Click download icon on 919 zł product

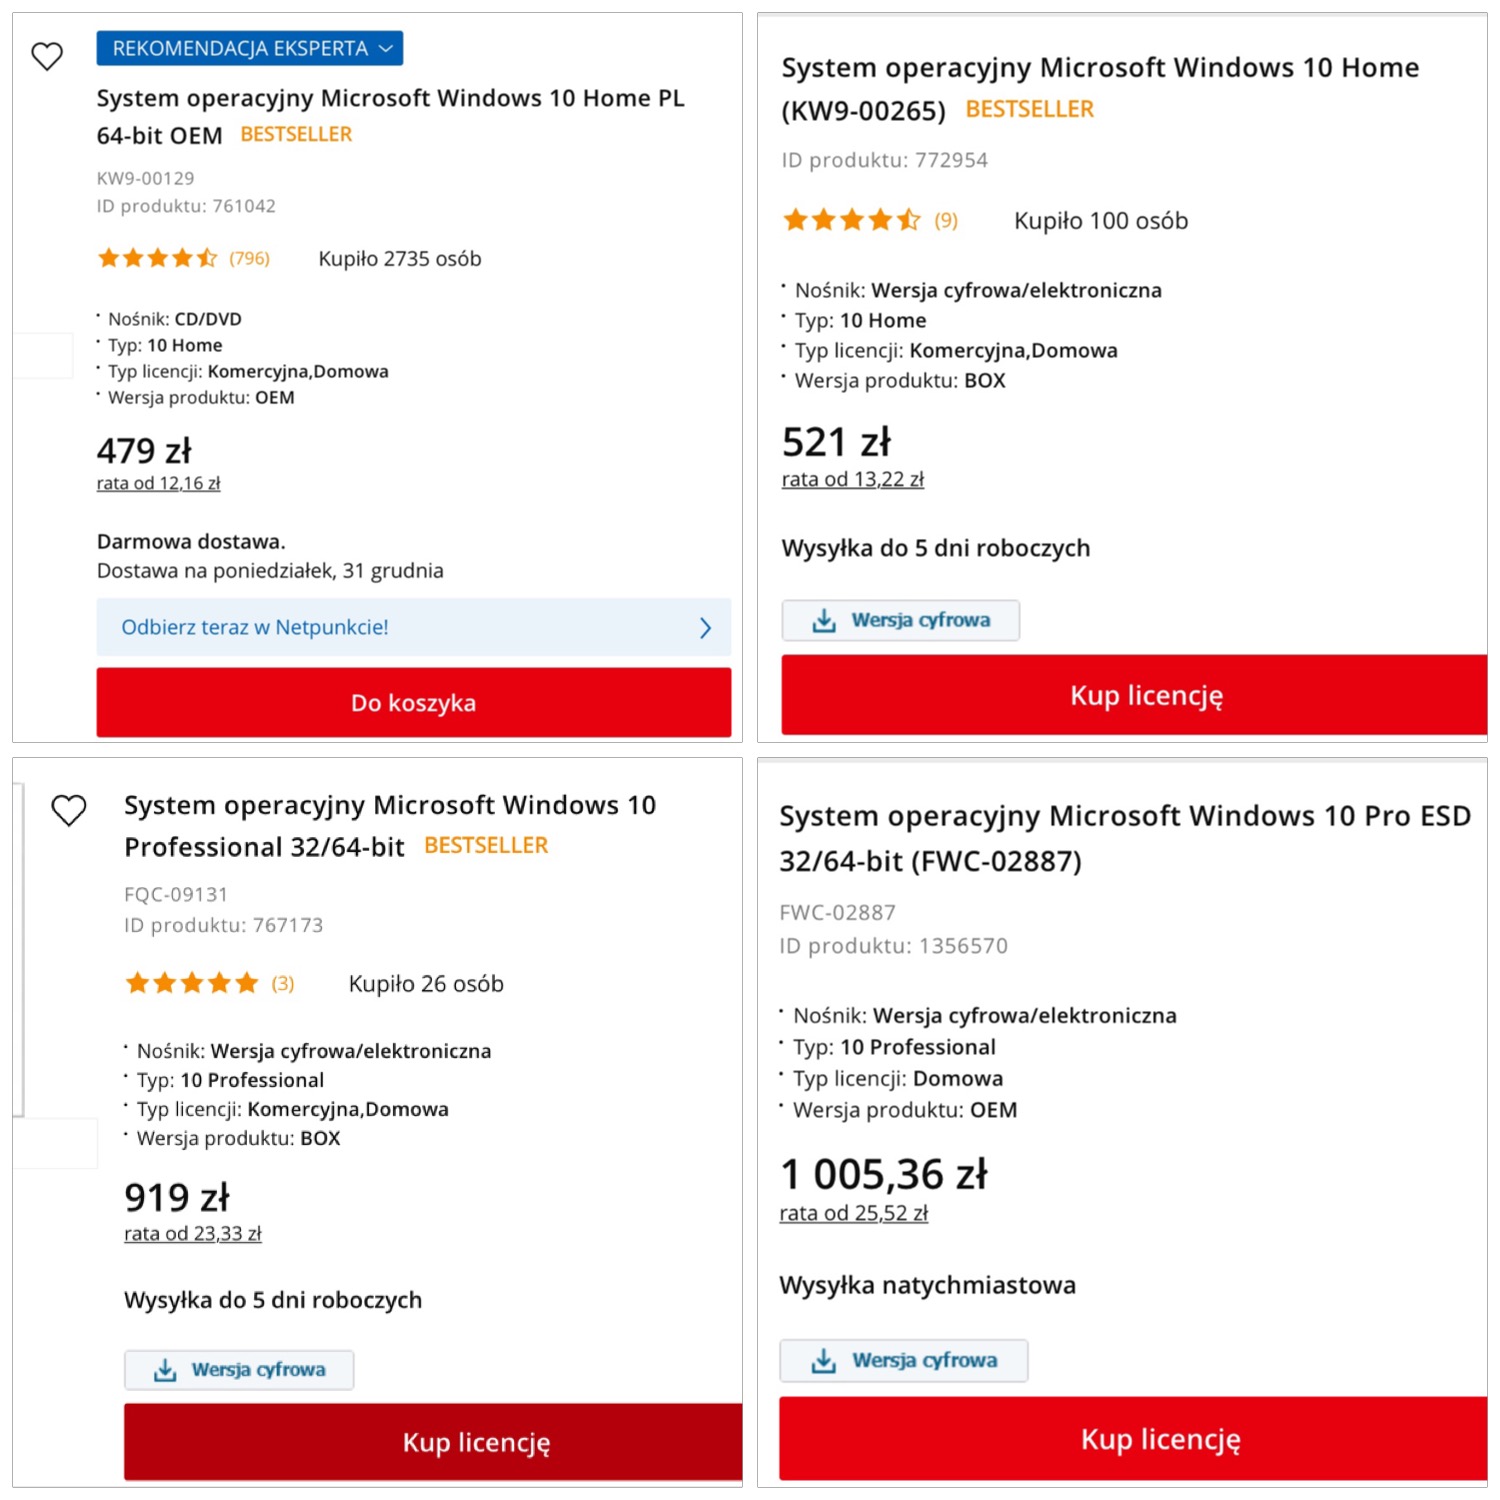click(165, 1370)
